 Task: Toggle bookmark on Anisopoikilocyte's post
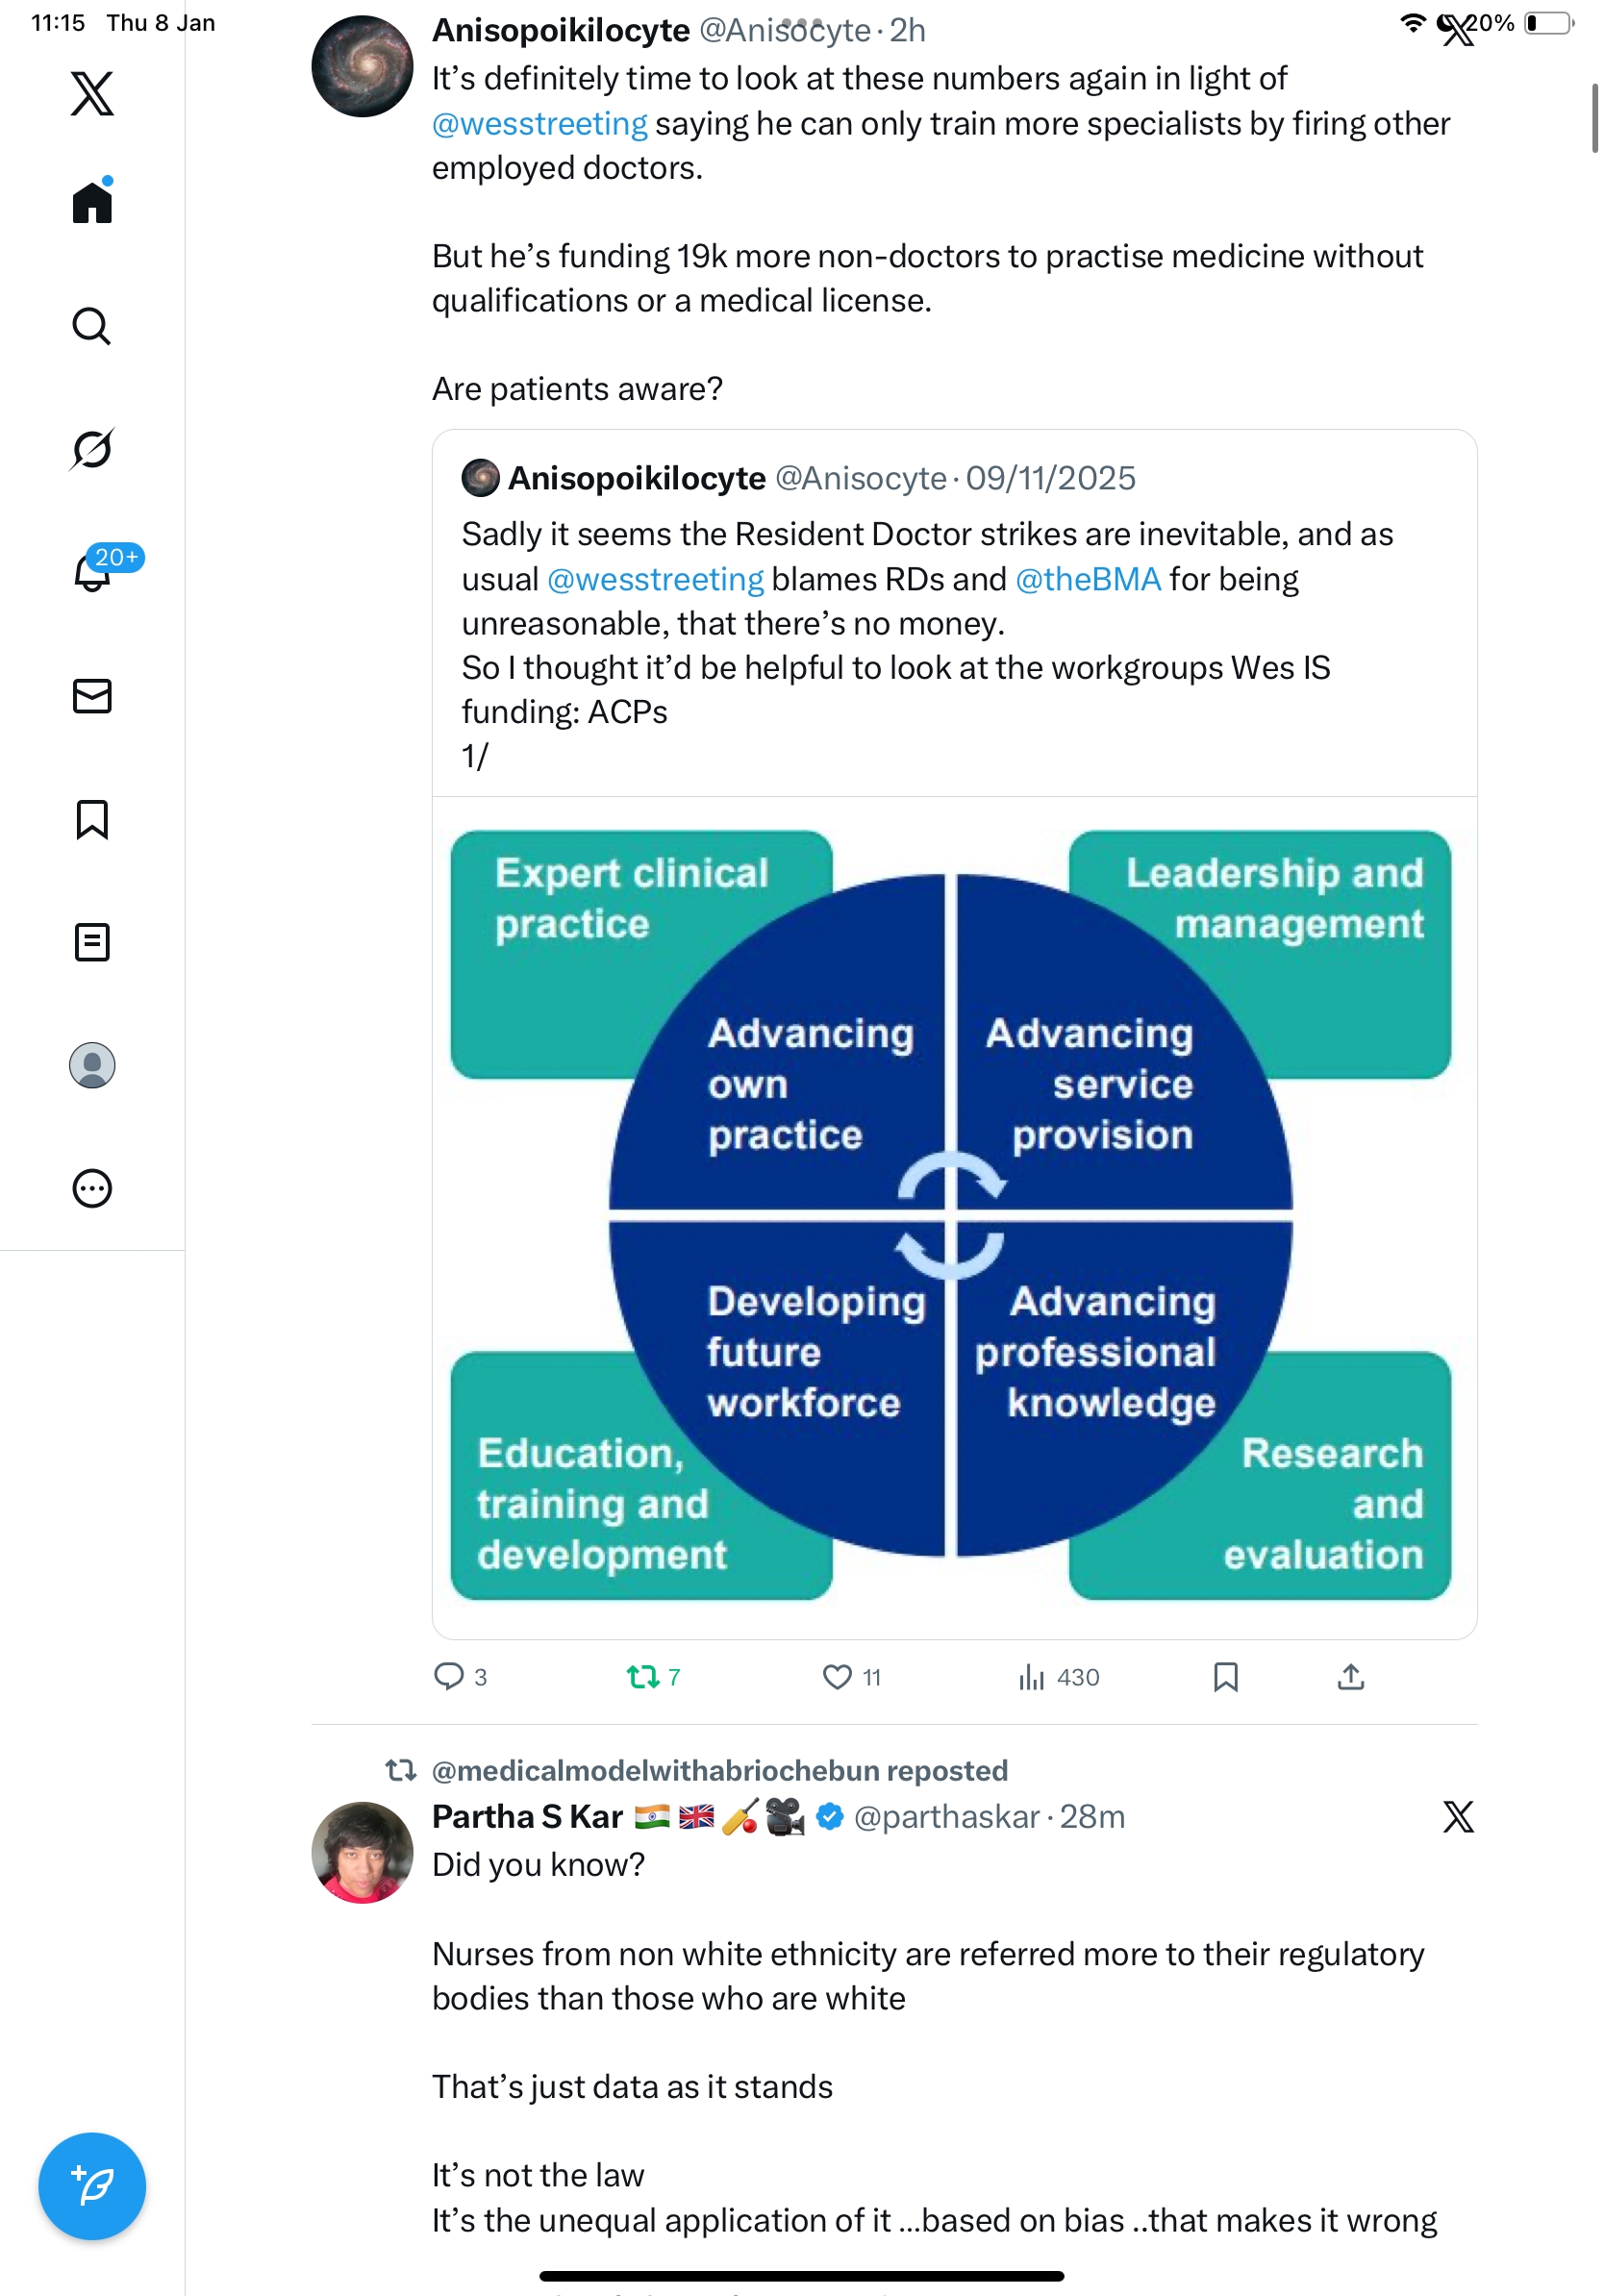click(x=1226, y=1677)
